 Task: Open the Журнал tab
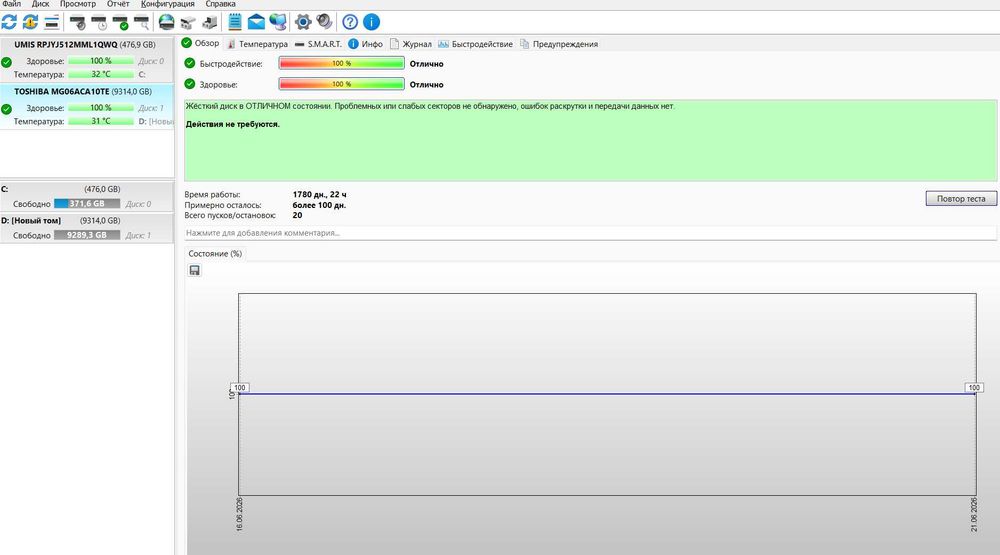[411, 44]
